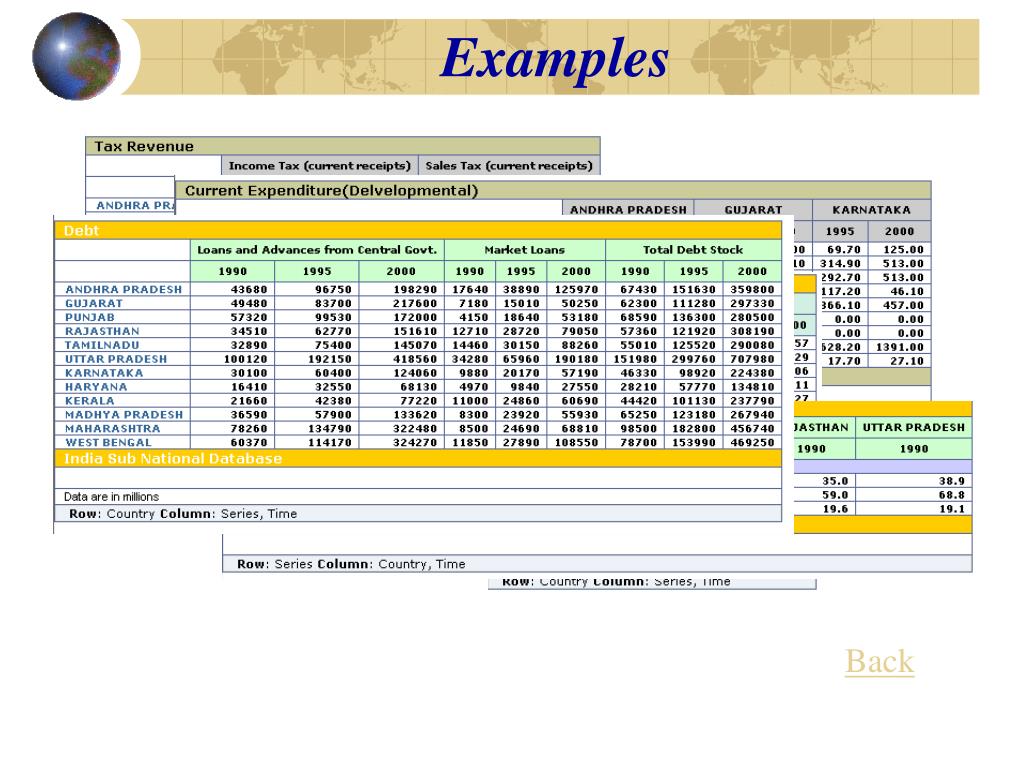
Task: Click the globe icon beside the title
Action: click(76, 56)
